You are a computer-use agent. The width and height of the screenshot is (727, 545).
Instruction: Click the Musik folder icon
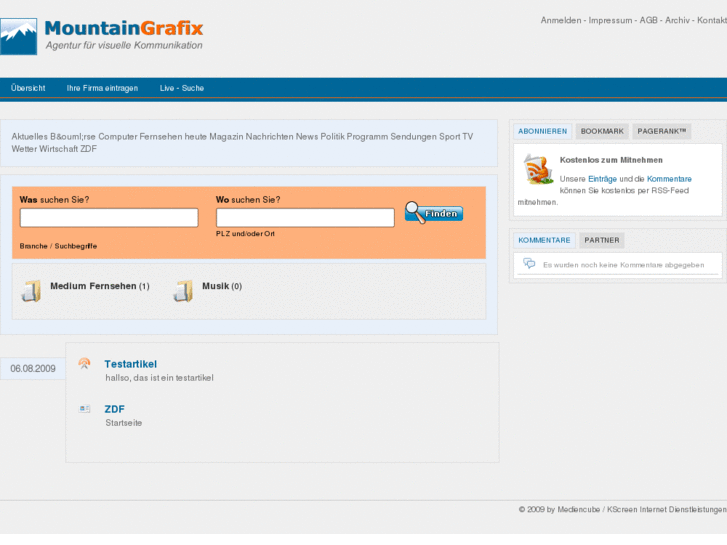(184, 290)
